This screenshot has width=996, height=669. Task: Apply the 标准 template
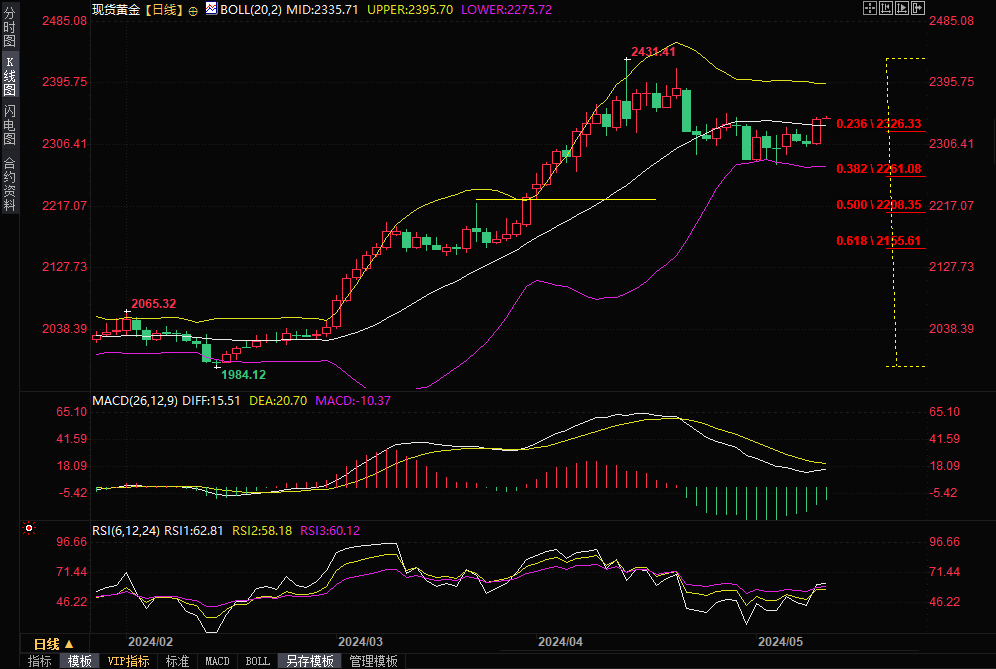[177, 661]
